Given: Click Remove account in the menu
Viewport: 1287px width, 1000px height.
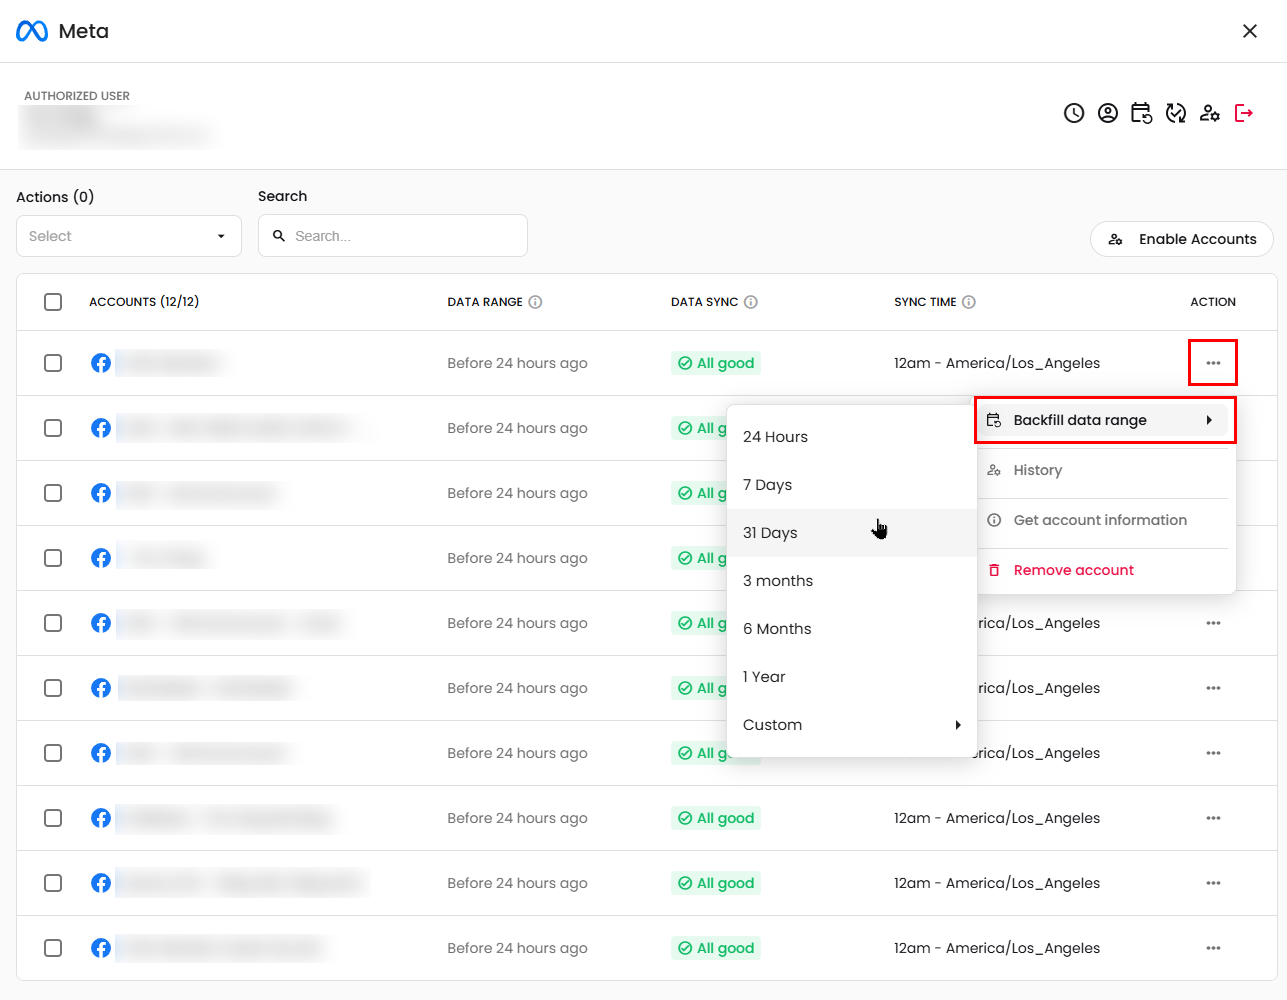Looking at the screenshot, I should tap(1073, 570).
